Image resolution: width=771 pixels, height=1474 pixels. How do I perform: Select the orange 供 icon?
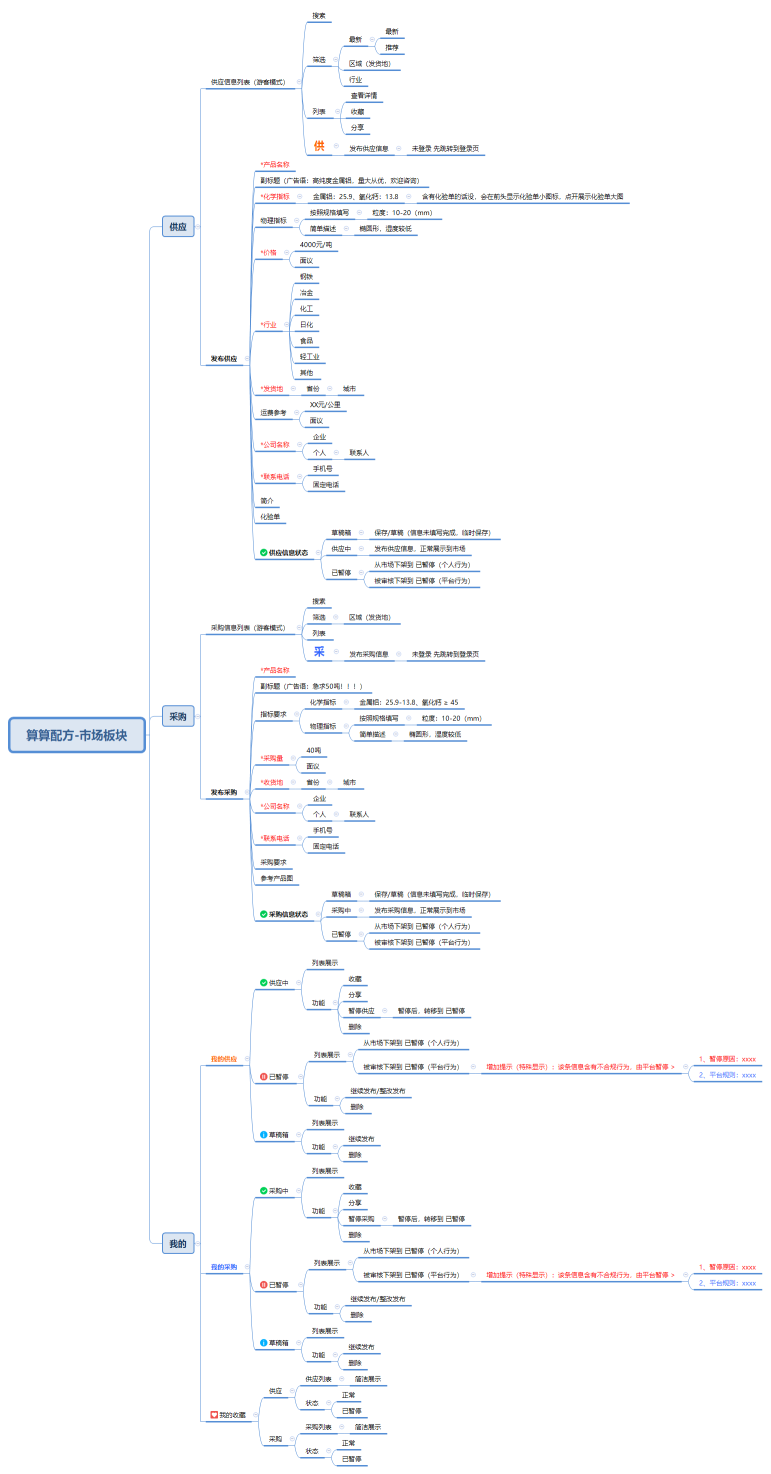320,147
